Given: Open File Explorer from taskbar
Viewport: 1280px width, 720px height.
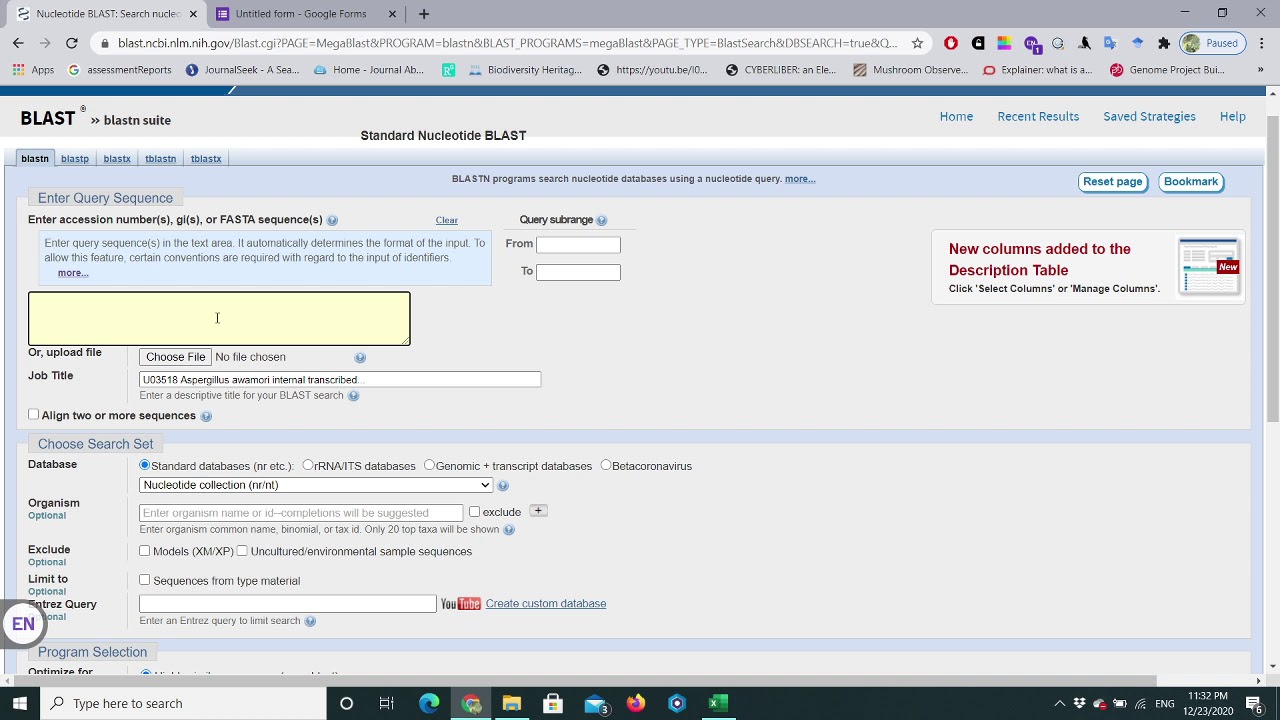Looking at the screenshot, I should [x=511, y=703].
